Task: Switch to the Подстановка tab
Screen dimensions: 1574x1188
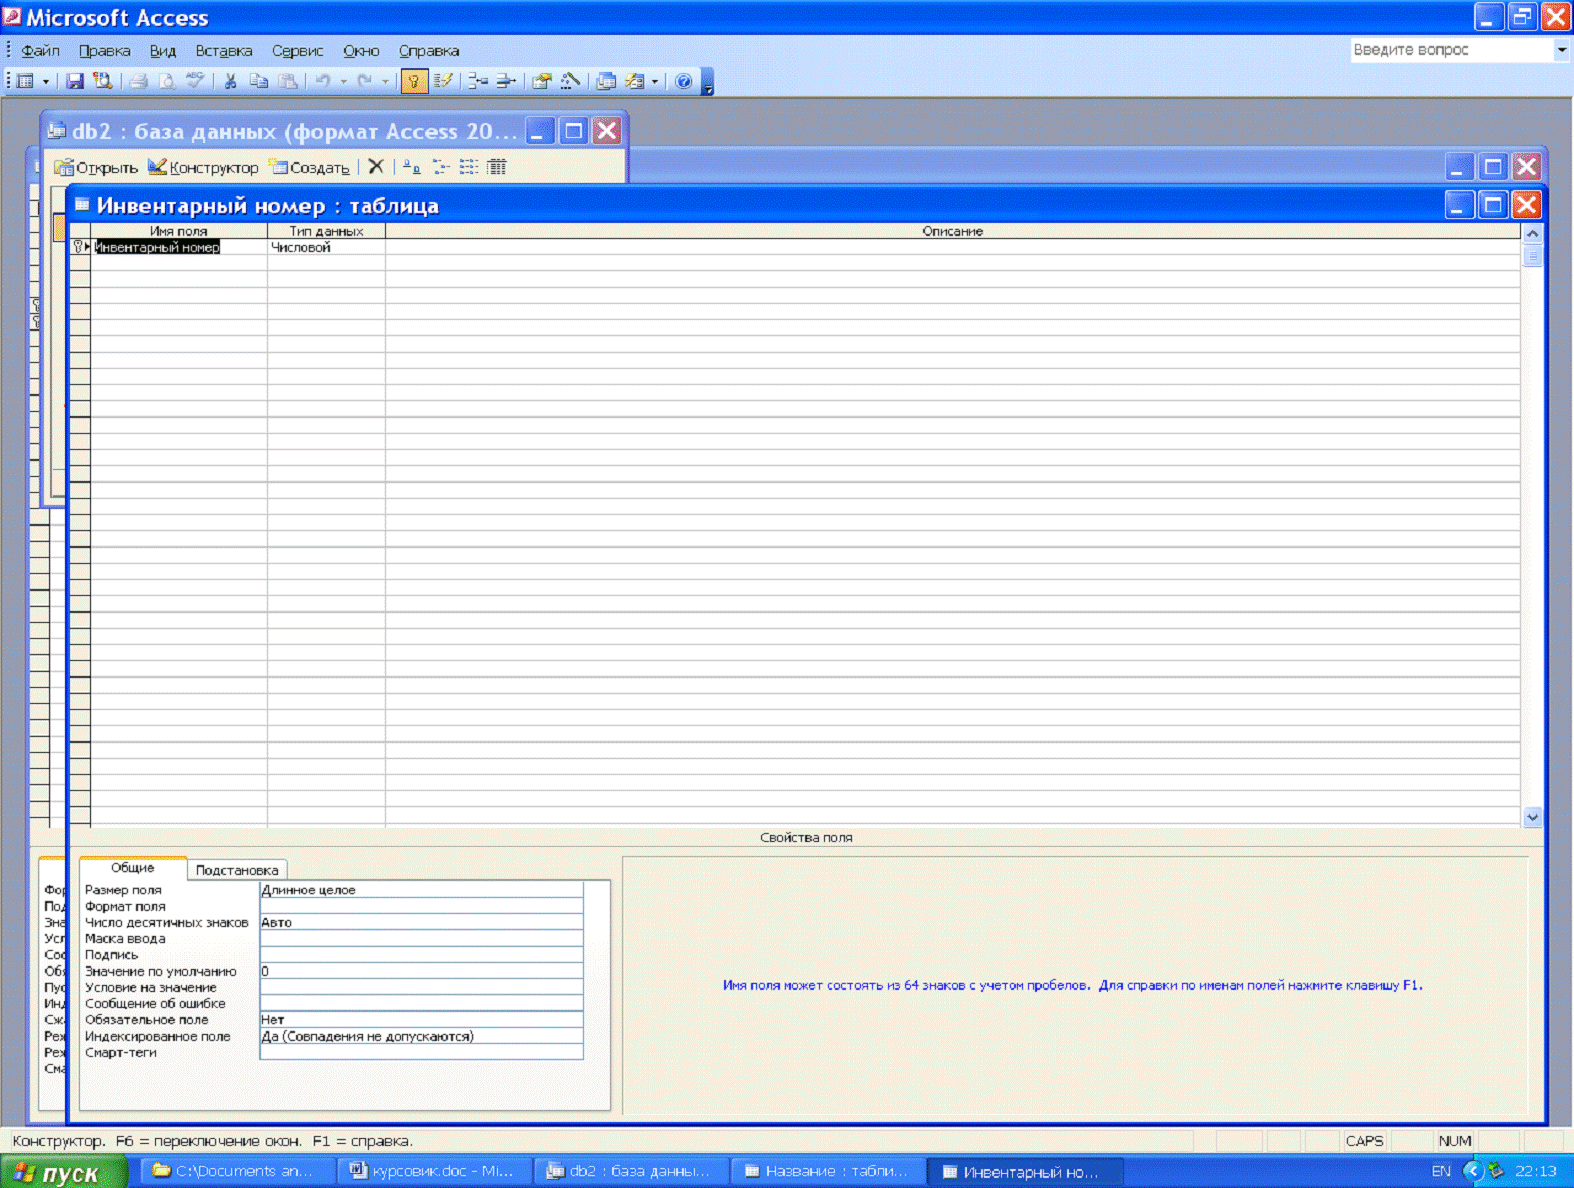Action: 237,870
